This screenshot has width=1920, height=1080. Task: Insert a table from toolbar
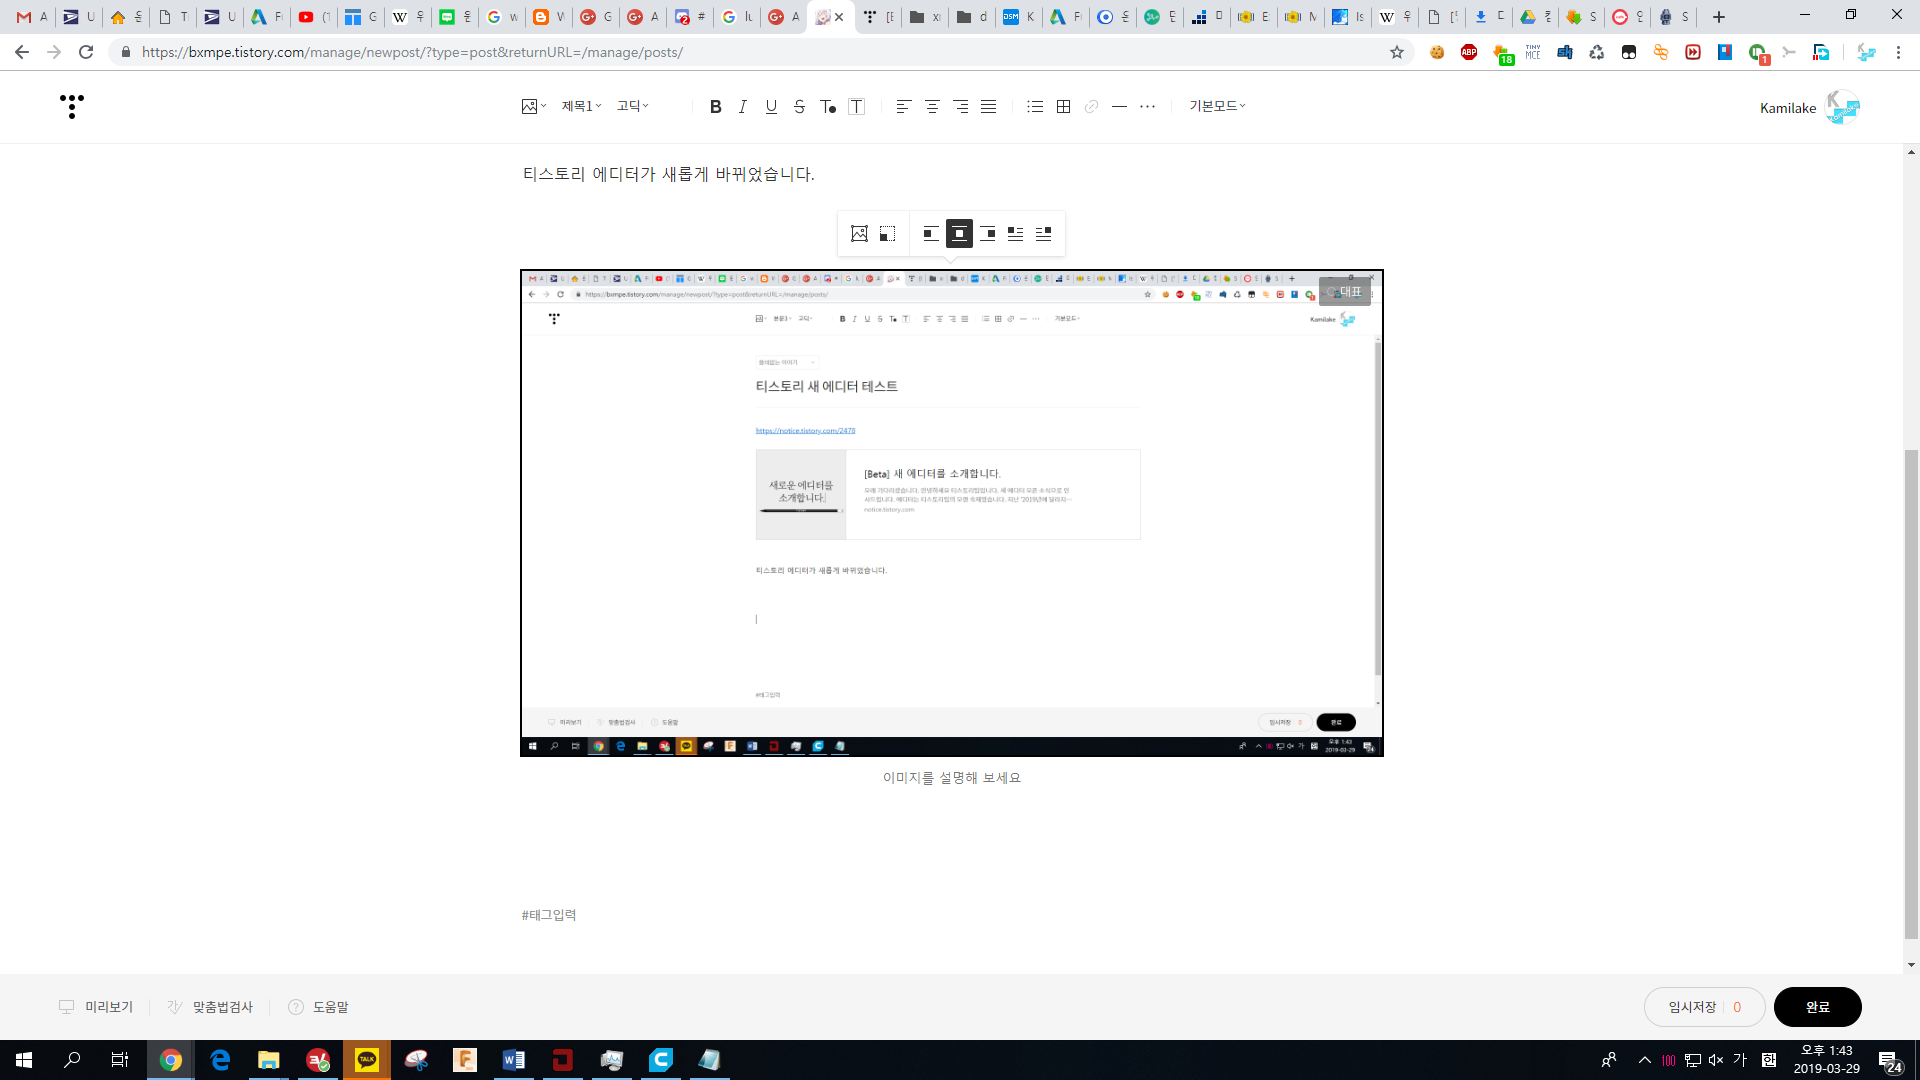coord(1063,107)
